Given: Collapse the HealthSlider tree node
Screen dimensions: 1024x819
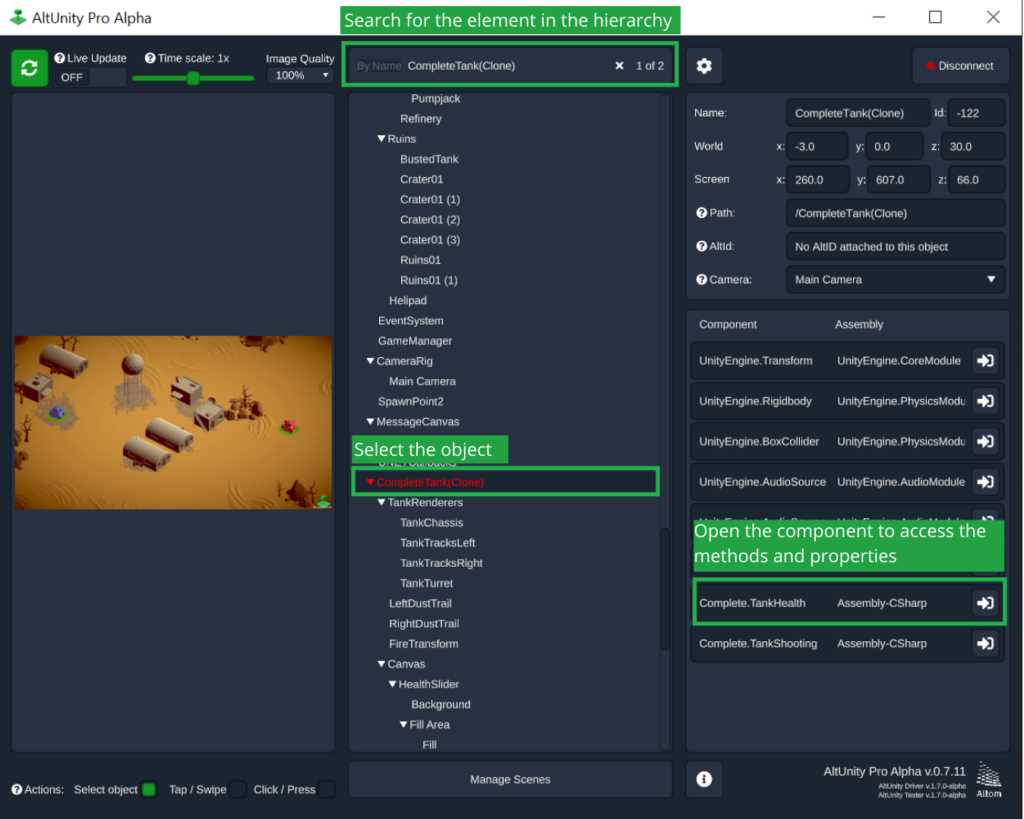Looking at the screenshot, I should pyautogui.click(x=392, y=684).
